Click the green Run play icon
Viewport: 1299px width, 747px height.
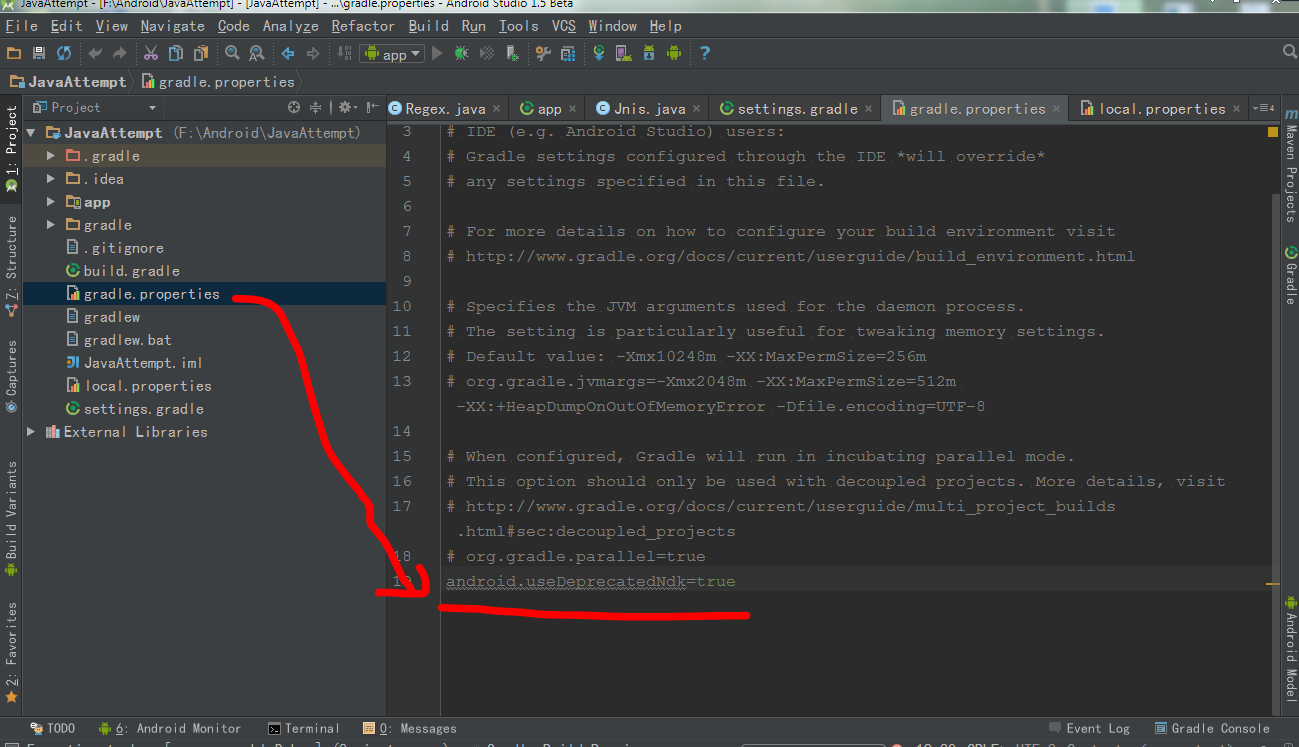437,53
